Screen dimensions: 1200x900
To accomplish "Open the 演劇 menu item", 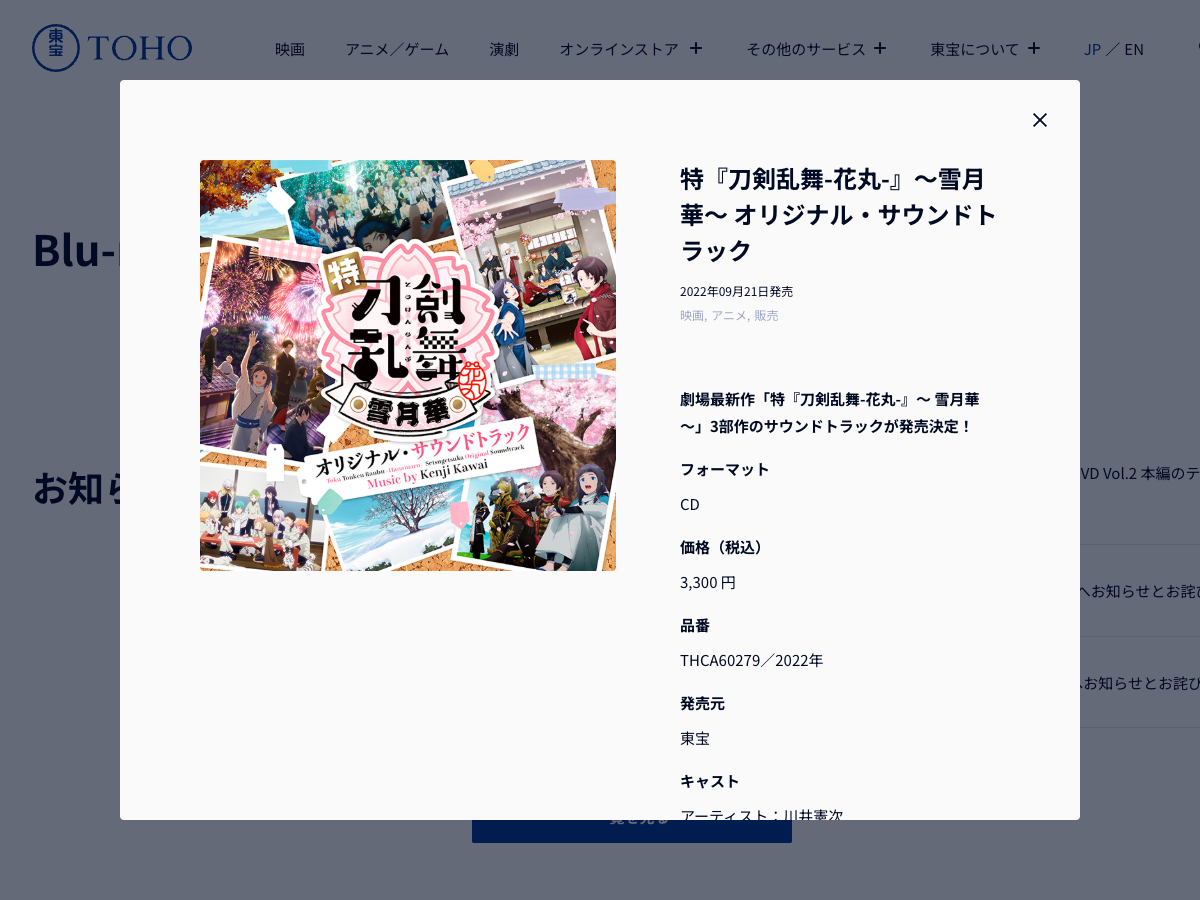I will click(x=504, y=49).
